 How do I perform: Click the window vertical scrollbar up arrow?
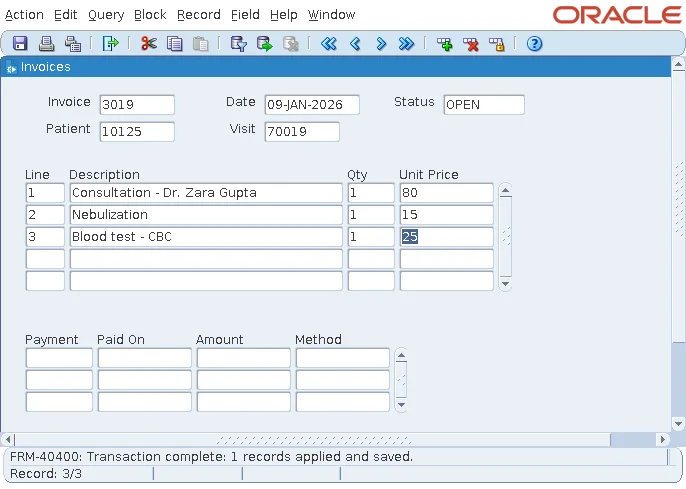tap(678, 65)
